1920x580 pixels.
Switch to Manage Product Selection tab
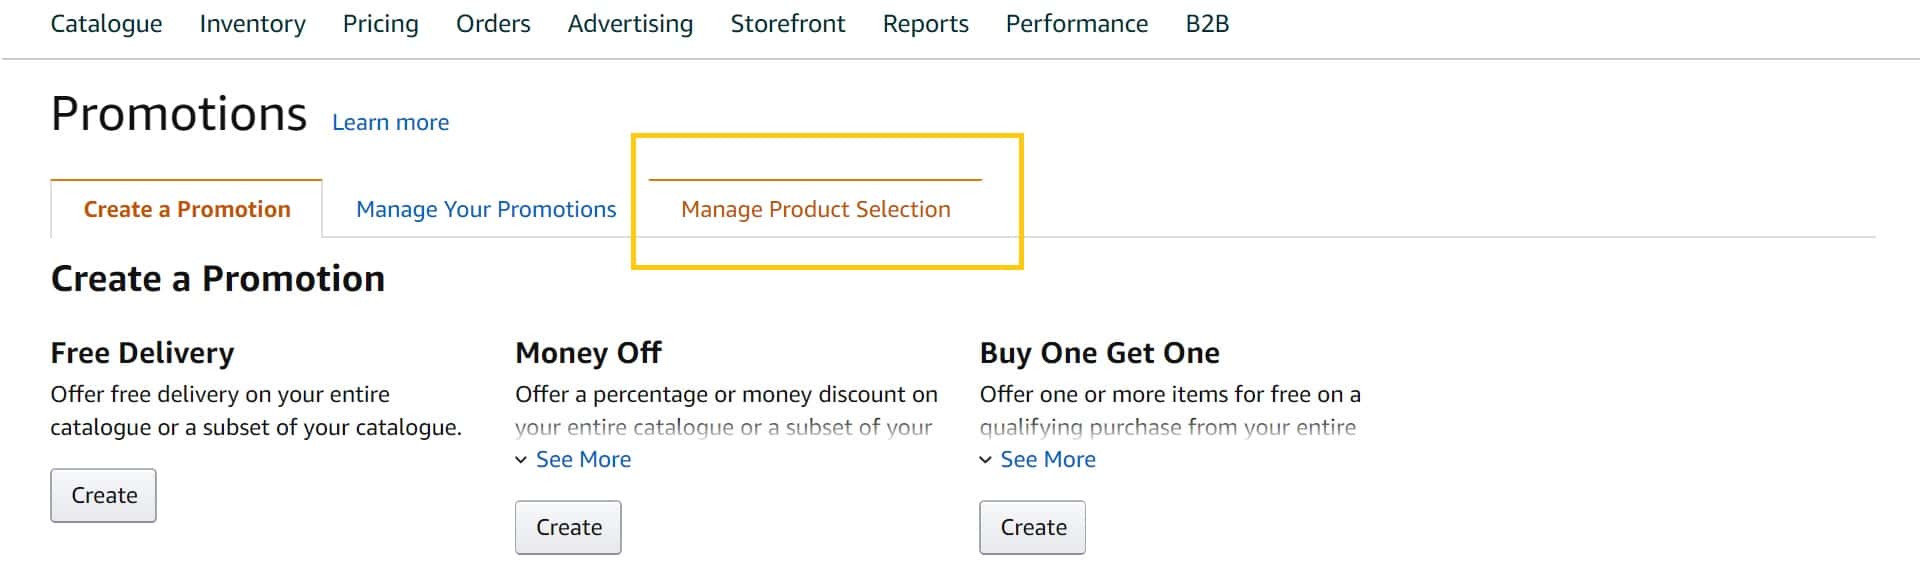tap(816, 209)
